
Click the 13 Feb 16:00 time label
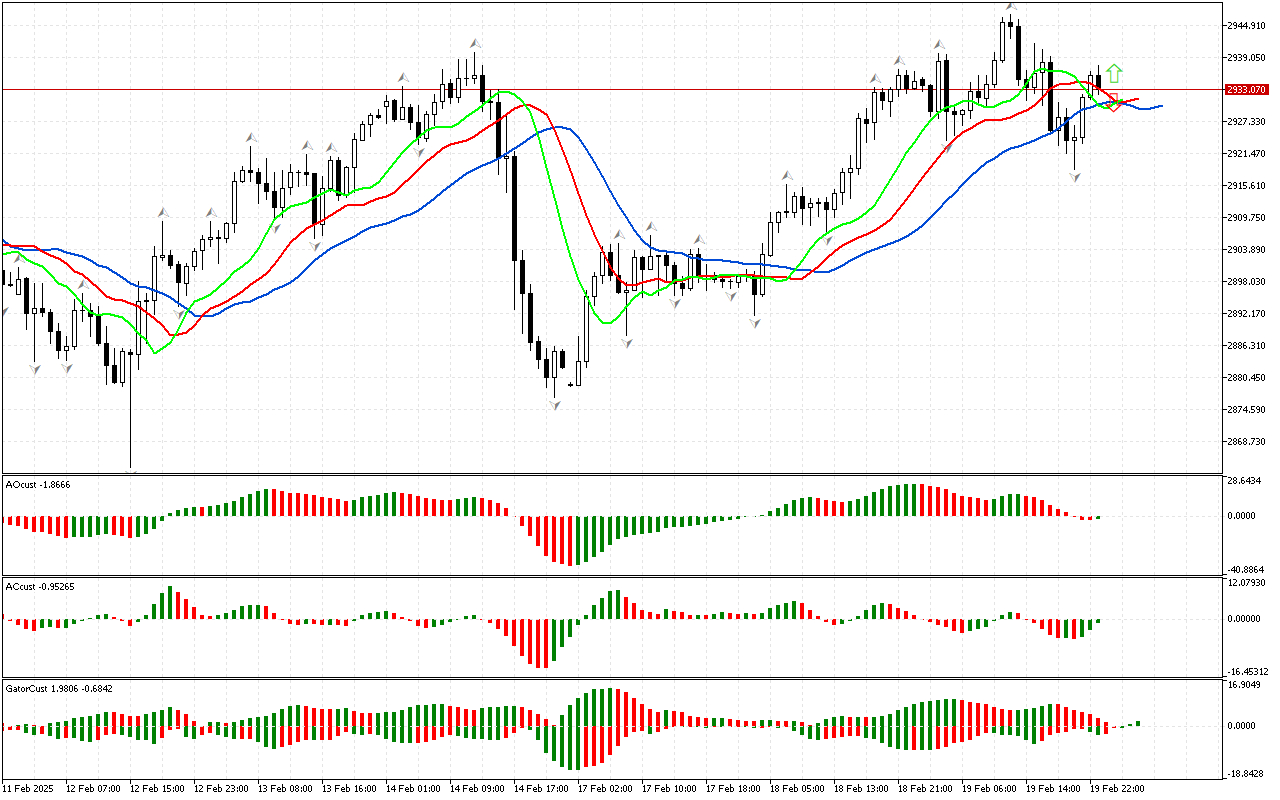349,789
